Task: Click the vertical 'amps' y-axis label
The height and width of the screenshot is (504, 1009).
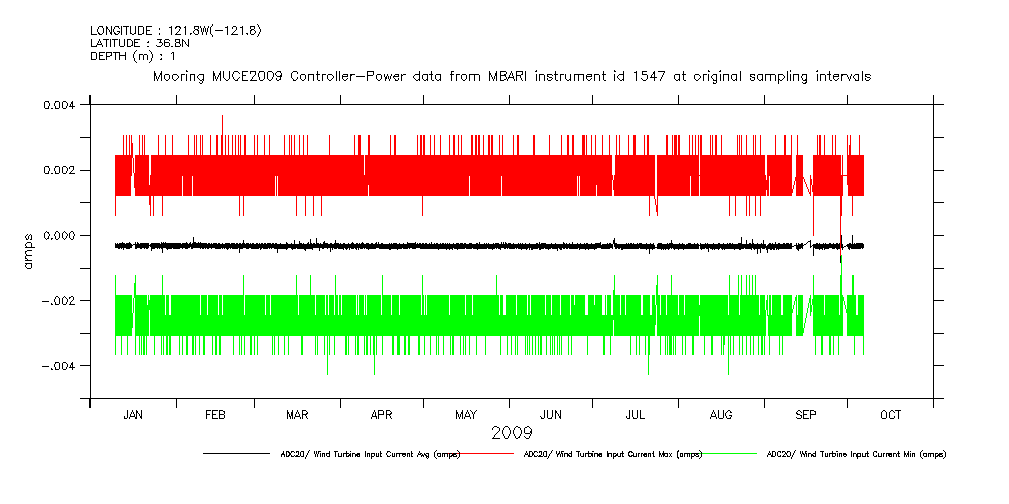Action: click(28, 251)
